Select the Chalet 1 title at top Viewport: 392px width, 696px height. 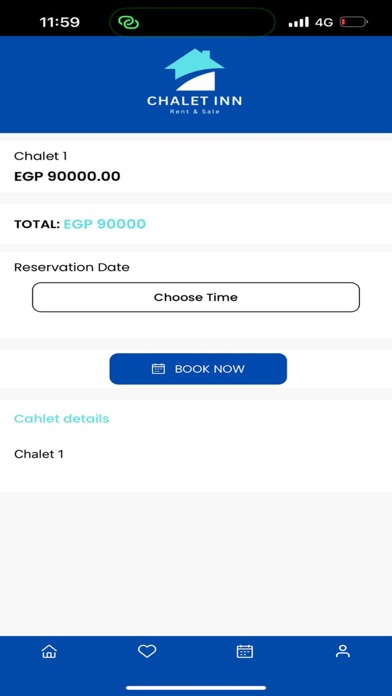[40, 156]
